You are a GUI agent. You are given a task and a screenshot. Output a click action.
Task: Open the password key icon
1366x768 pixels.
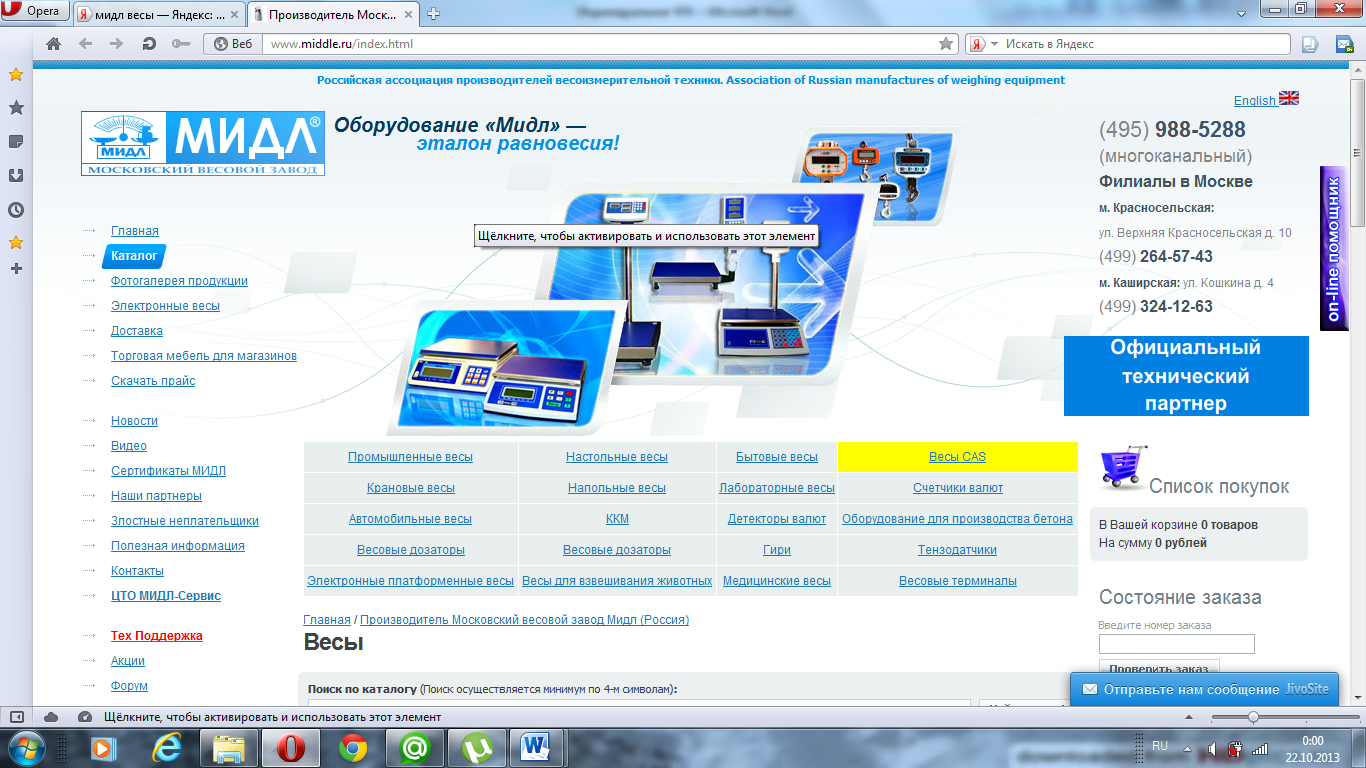pyautogui.click(x=181, y=44)
